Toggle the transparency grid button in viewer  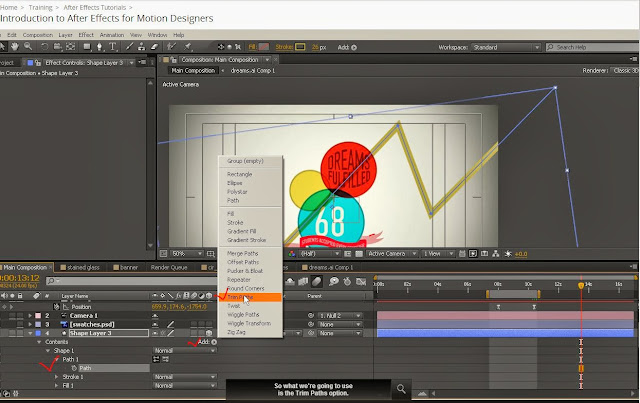359,254
